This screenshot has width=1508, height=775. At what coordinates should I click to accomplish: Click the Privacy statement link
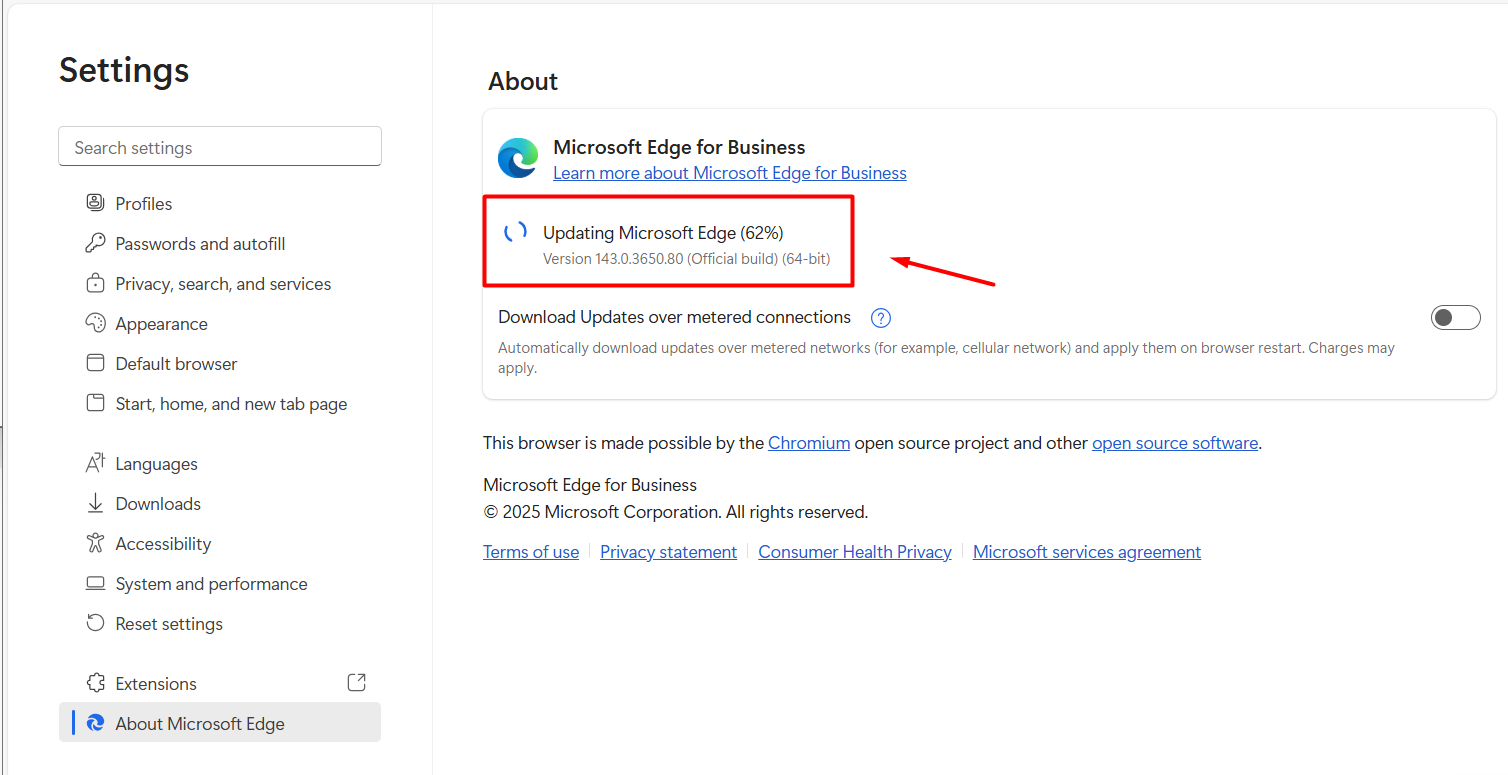(x=668, y=552)
